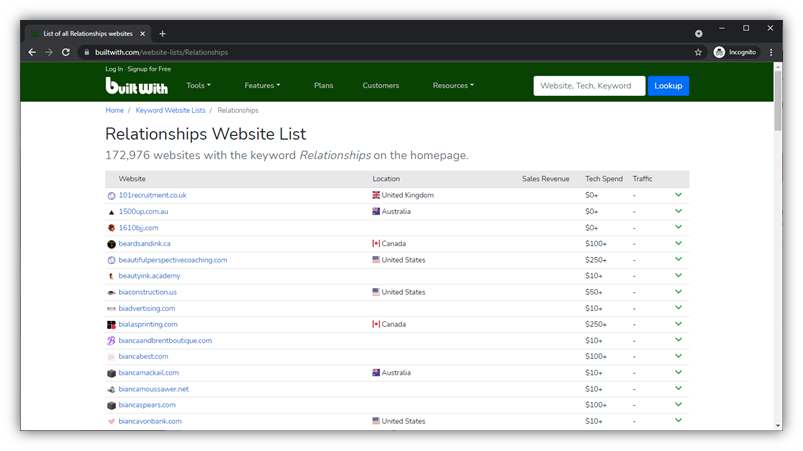Reload the current page
This screenshot has height=451, width=803.
66,52
